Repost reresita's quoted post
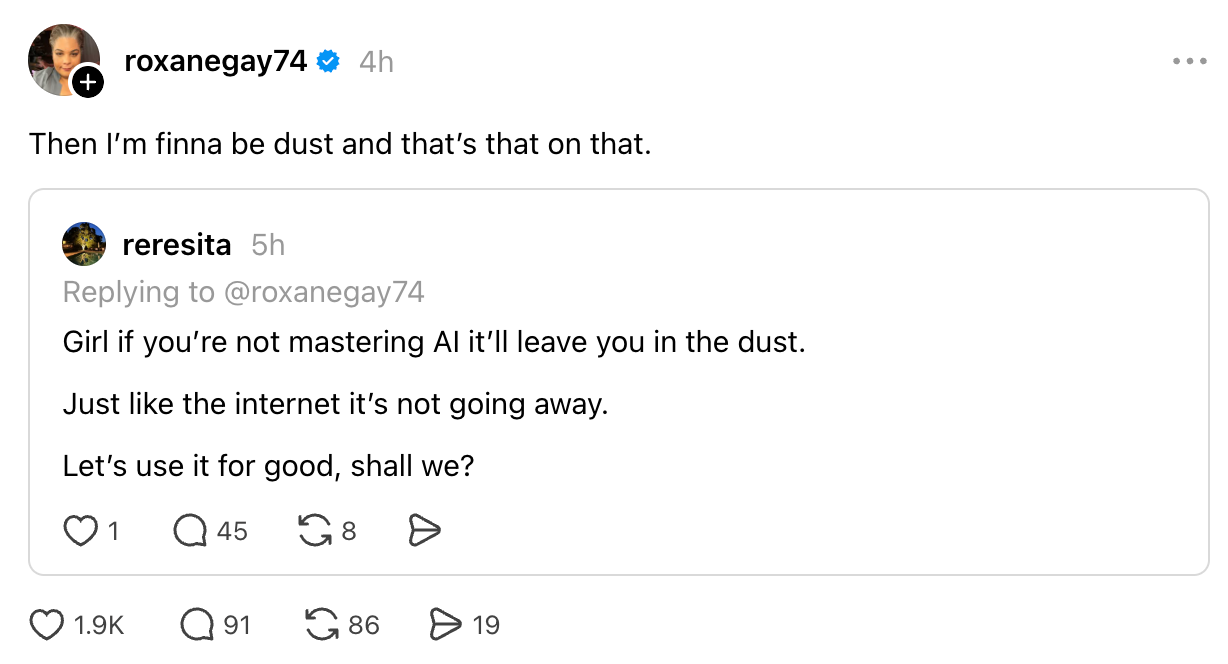The height and width of the screenshot is (664, 1228). pyautogui.click(x=315, y=532)
